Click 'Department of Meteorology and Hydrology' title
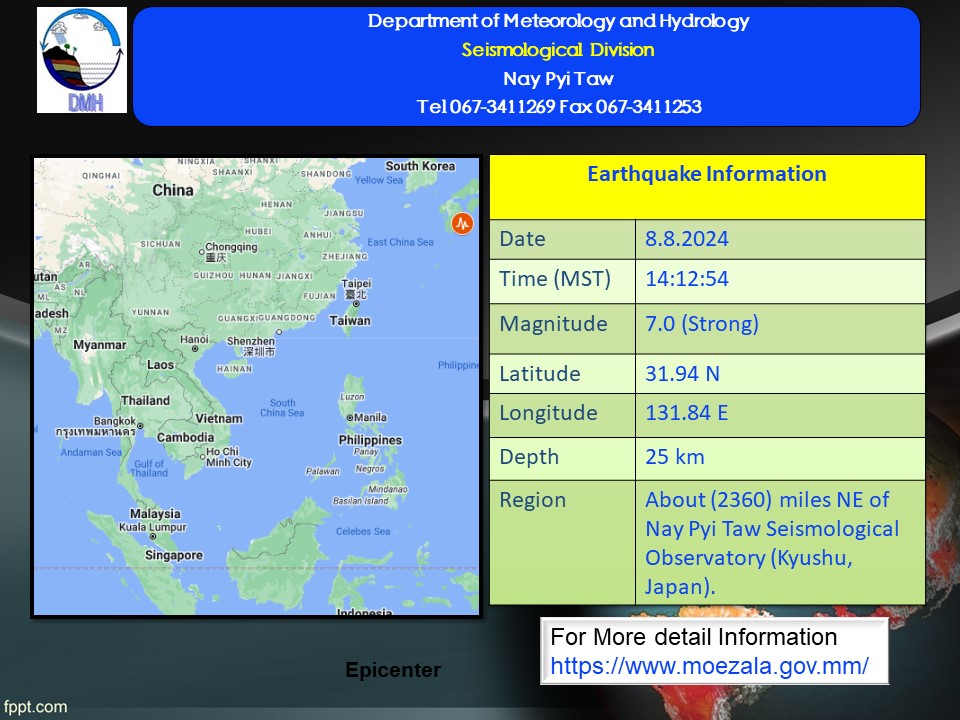This screenshot has height=720, width=960. pyautogui.click(x=558, y=21)
